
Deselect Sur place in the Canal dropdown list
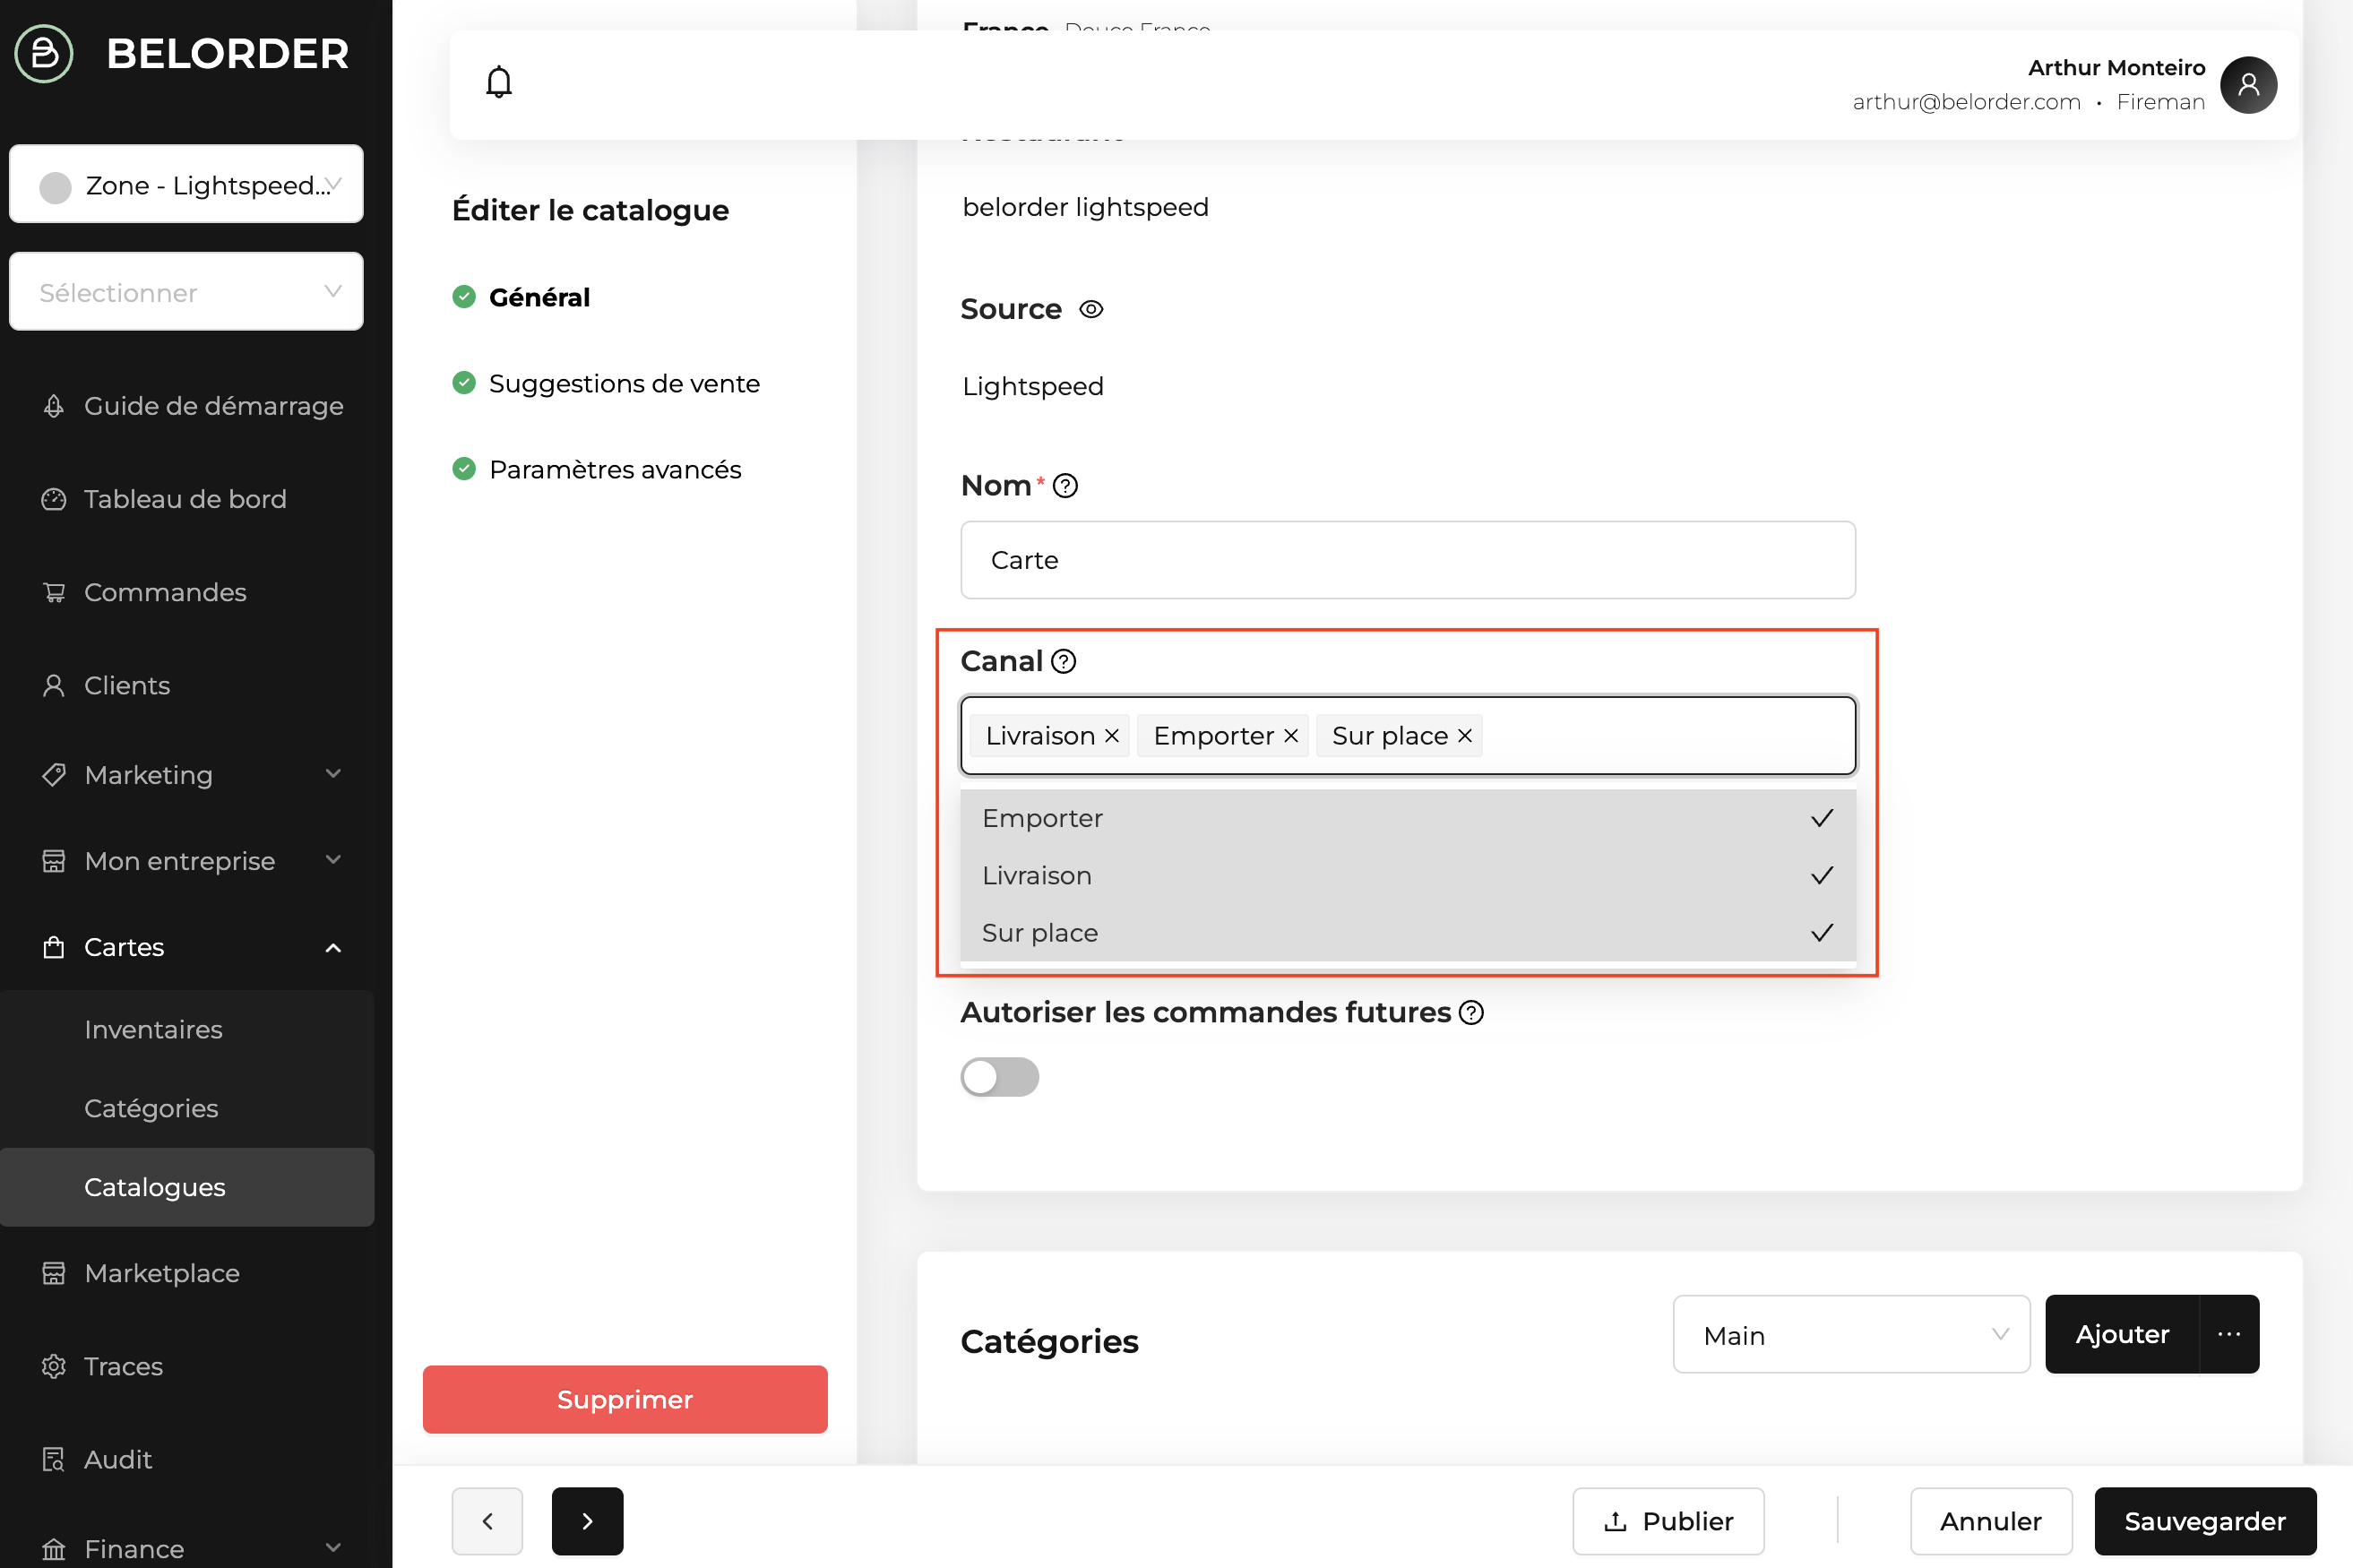click(1407, 933)
